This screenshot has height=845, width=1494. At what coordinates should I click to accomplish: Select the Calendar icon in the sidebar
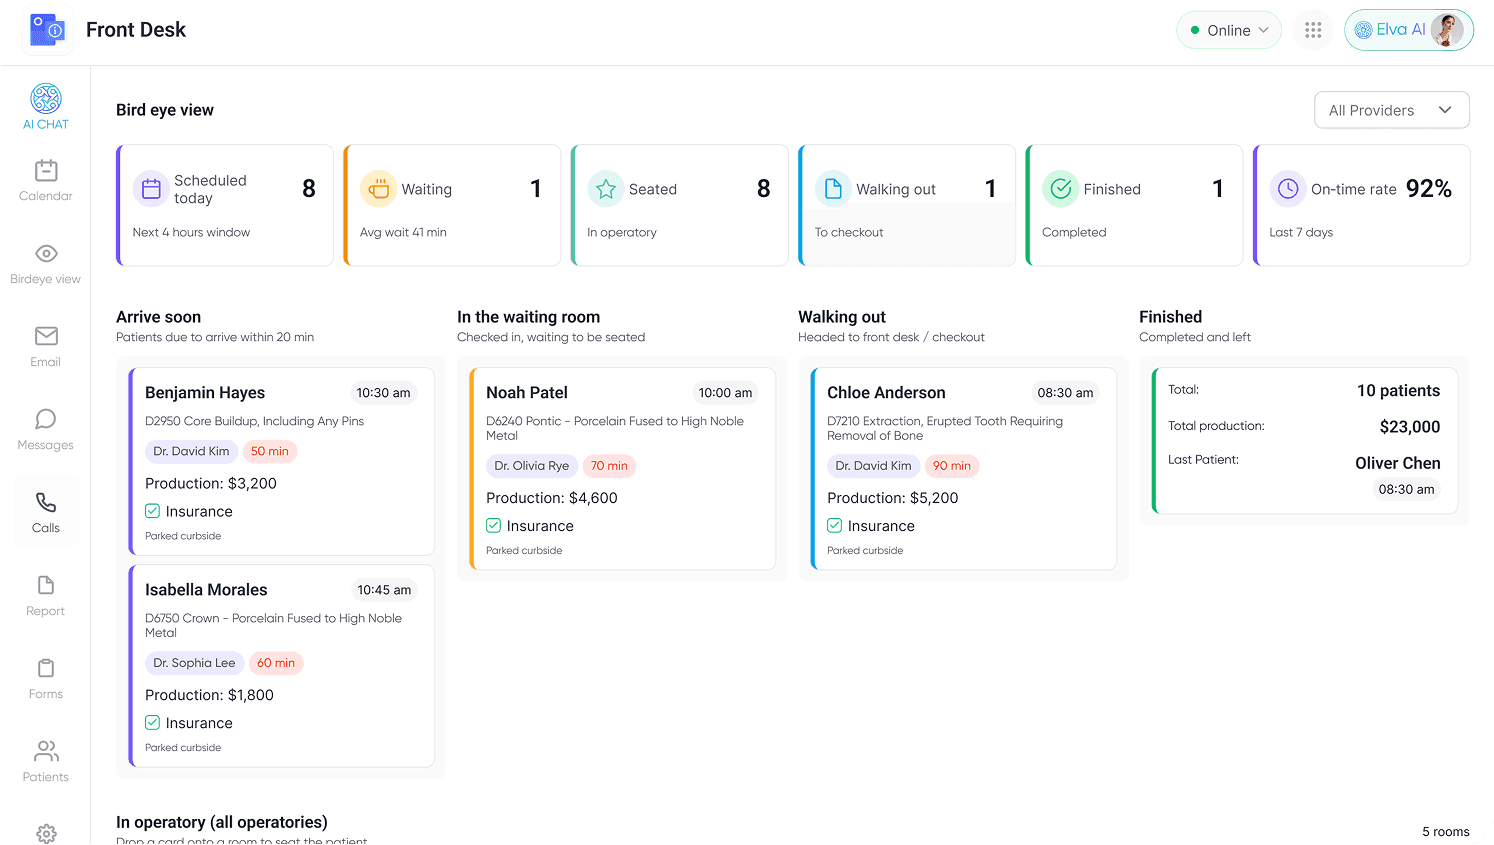coord(45,180)
